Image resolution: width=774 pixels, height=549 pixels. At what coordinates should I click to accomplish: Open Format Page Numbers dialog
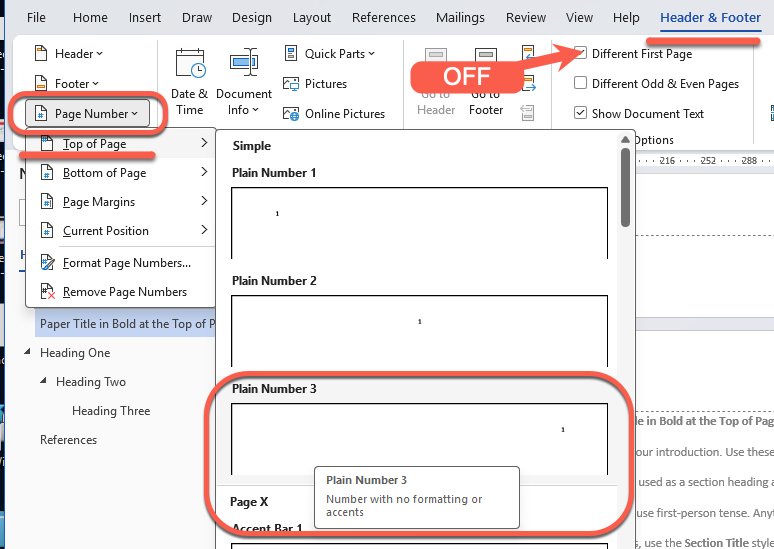coord(126,263)
